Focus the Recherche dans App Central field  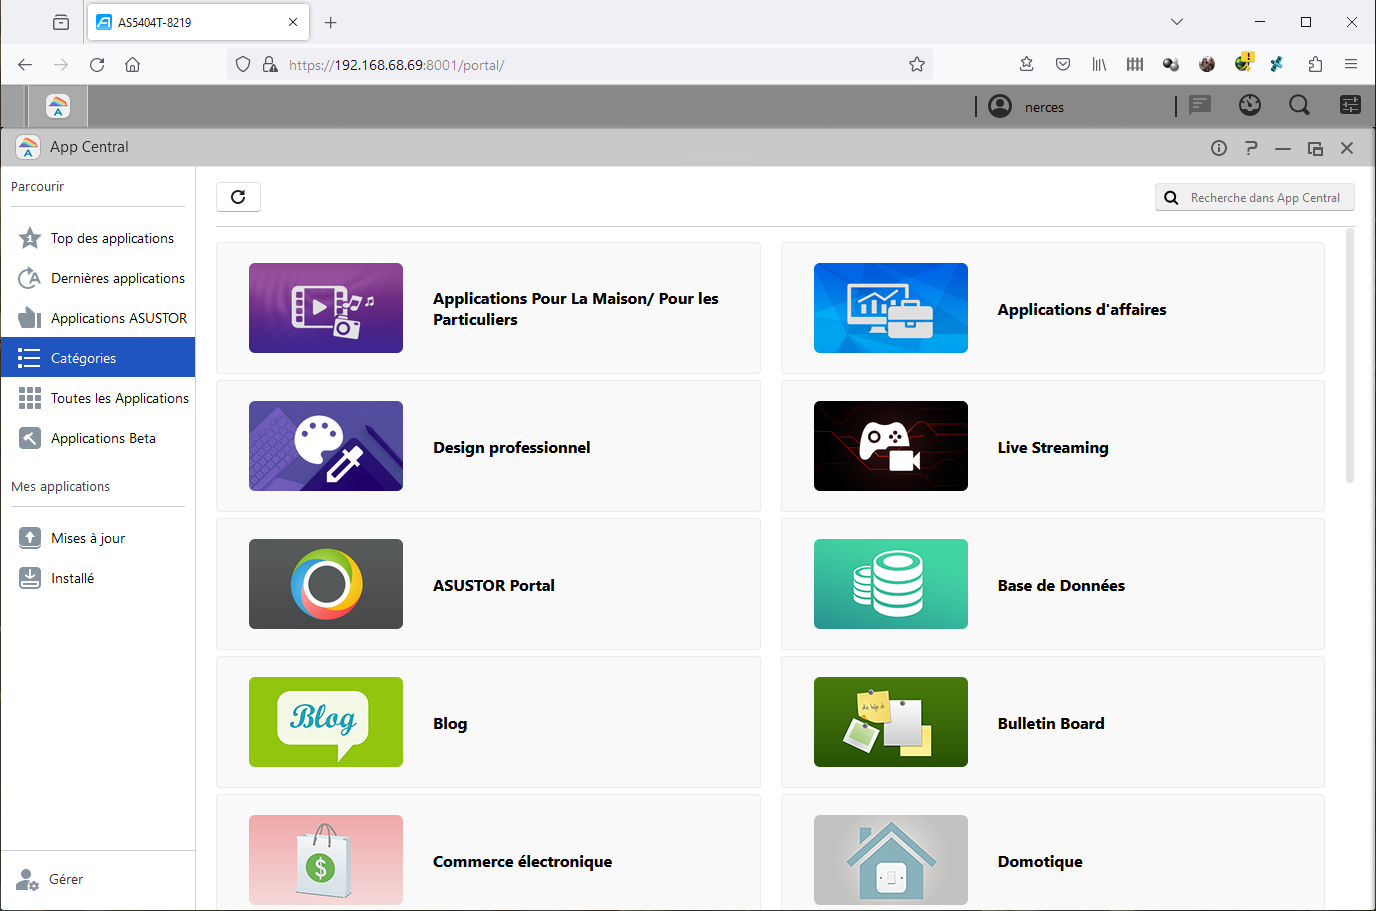pos(1255,198)
